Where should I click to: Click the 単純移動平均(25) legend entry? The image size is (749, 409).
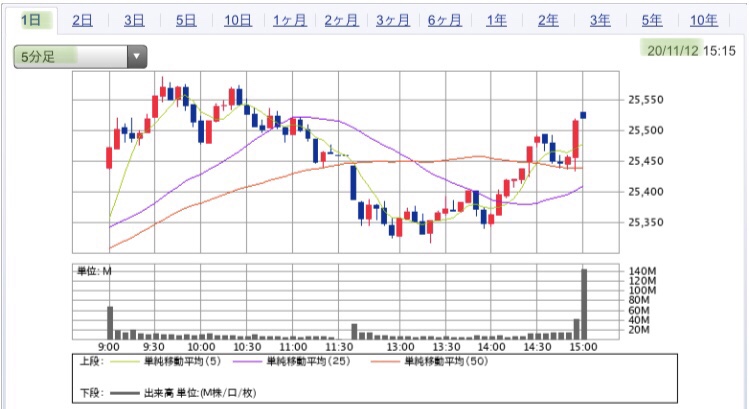coord(308,361)
